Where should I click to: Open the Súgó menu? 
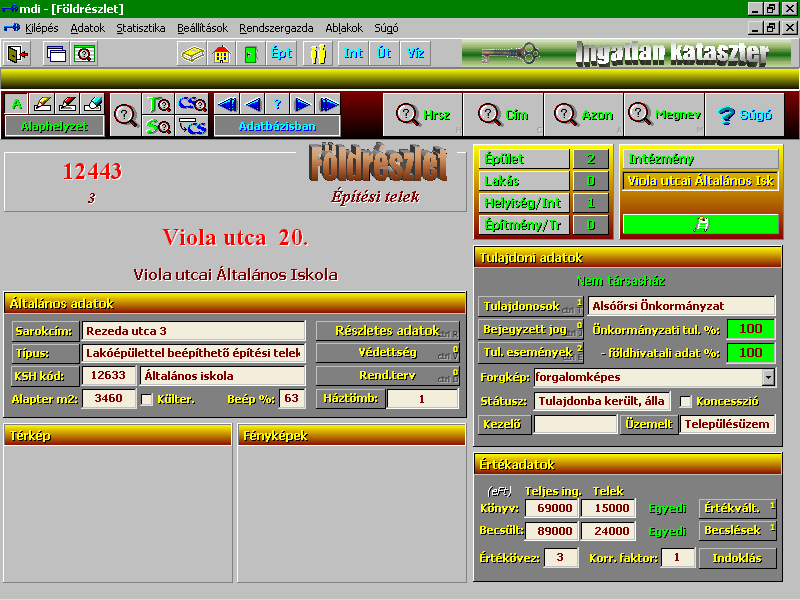386,28
